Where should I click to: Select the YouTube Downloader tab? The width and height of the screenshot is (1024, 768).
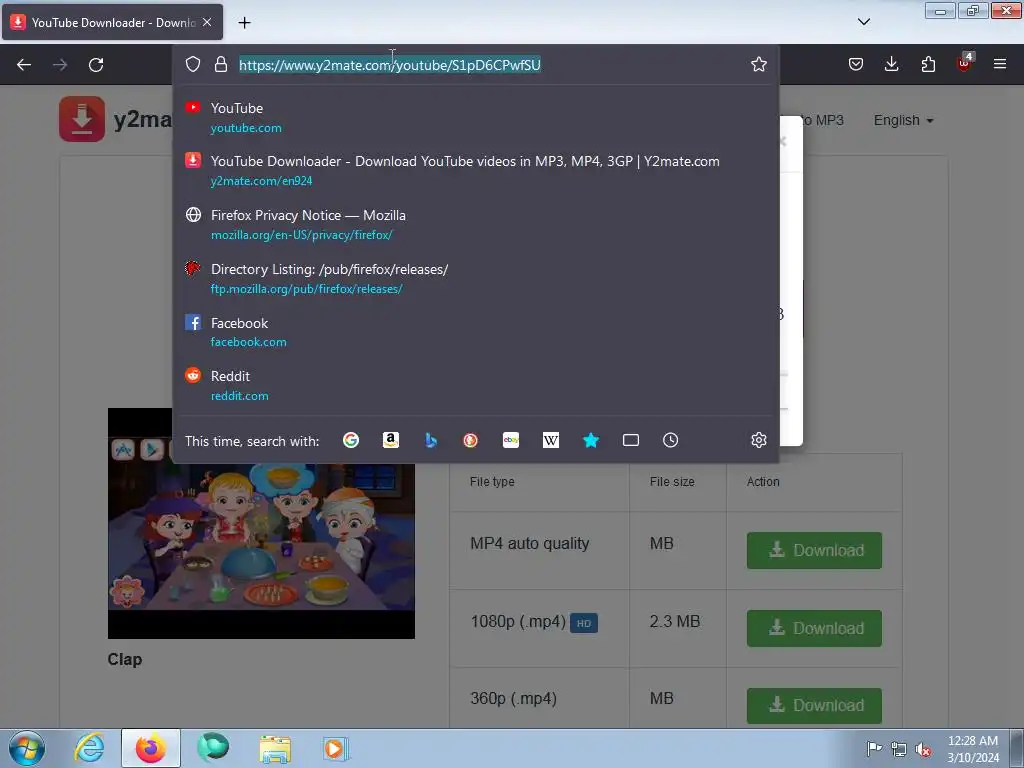(x=112, y=22)
